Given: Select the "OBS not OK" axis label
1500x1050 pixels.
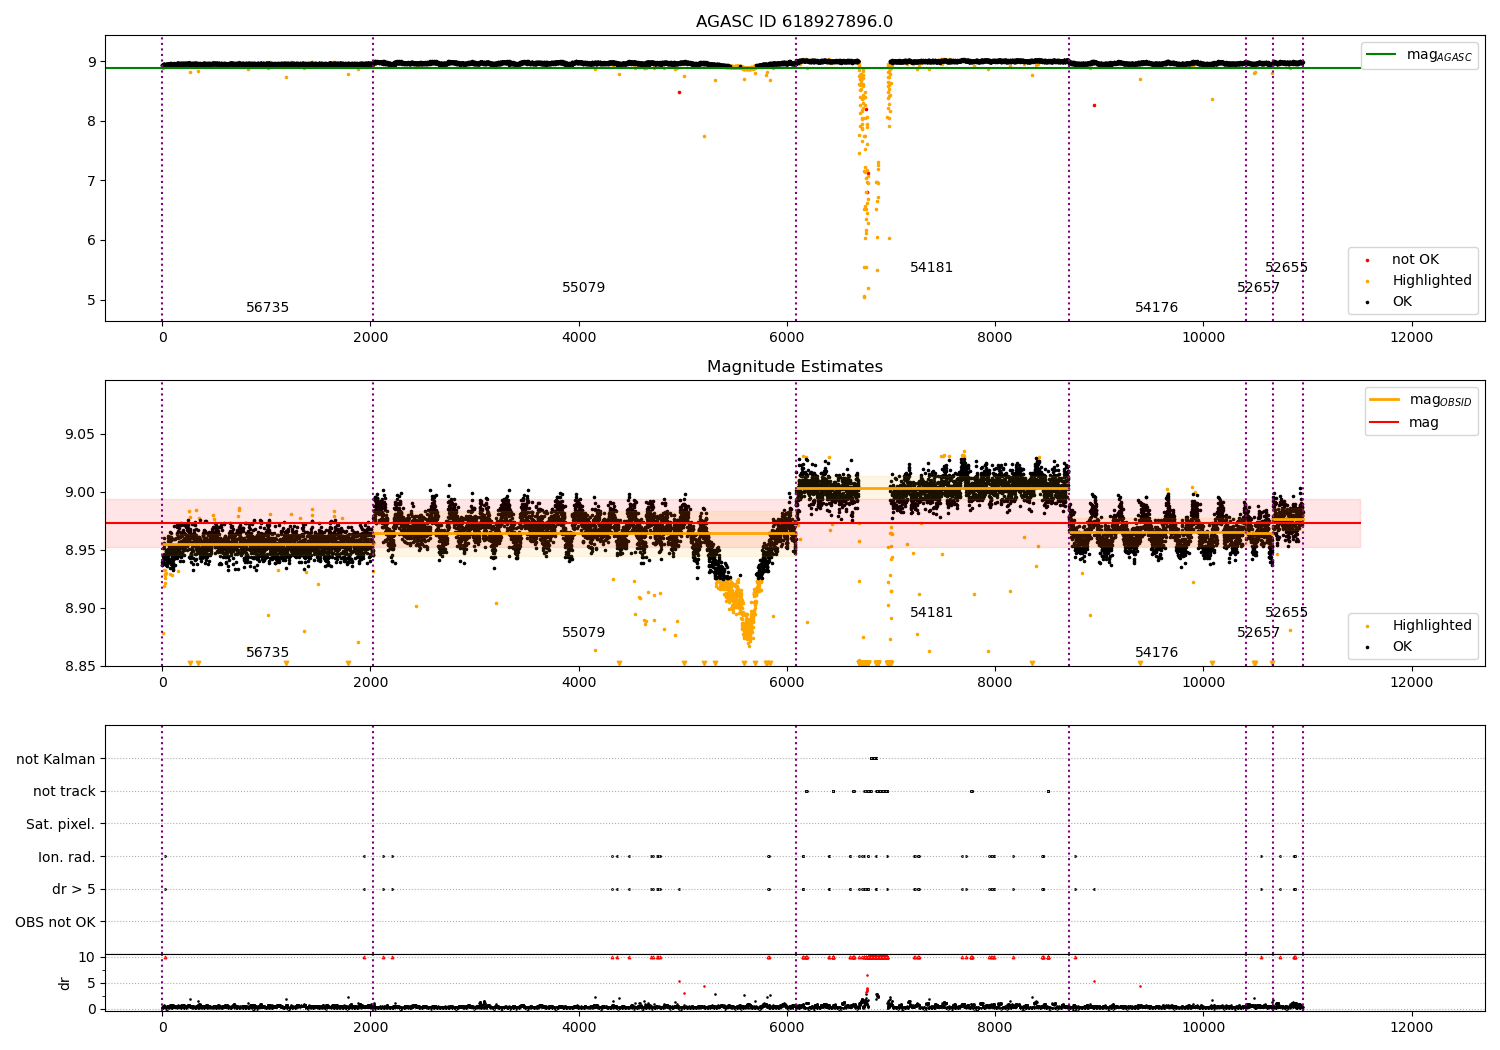Looking at the screenshot, I should [x=55, y=922].
